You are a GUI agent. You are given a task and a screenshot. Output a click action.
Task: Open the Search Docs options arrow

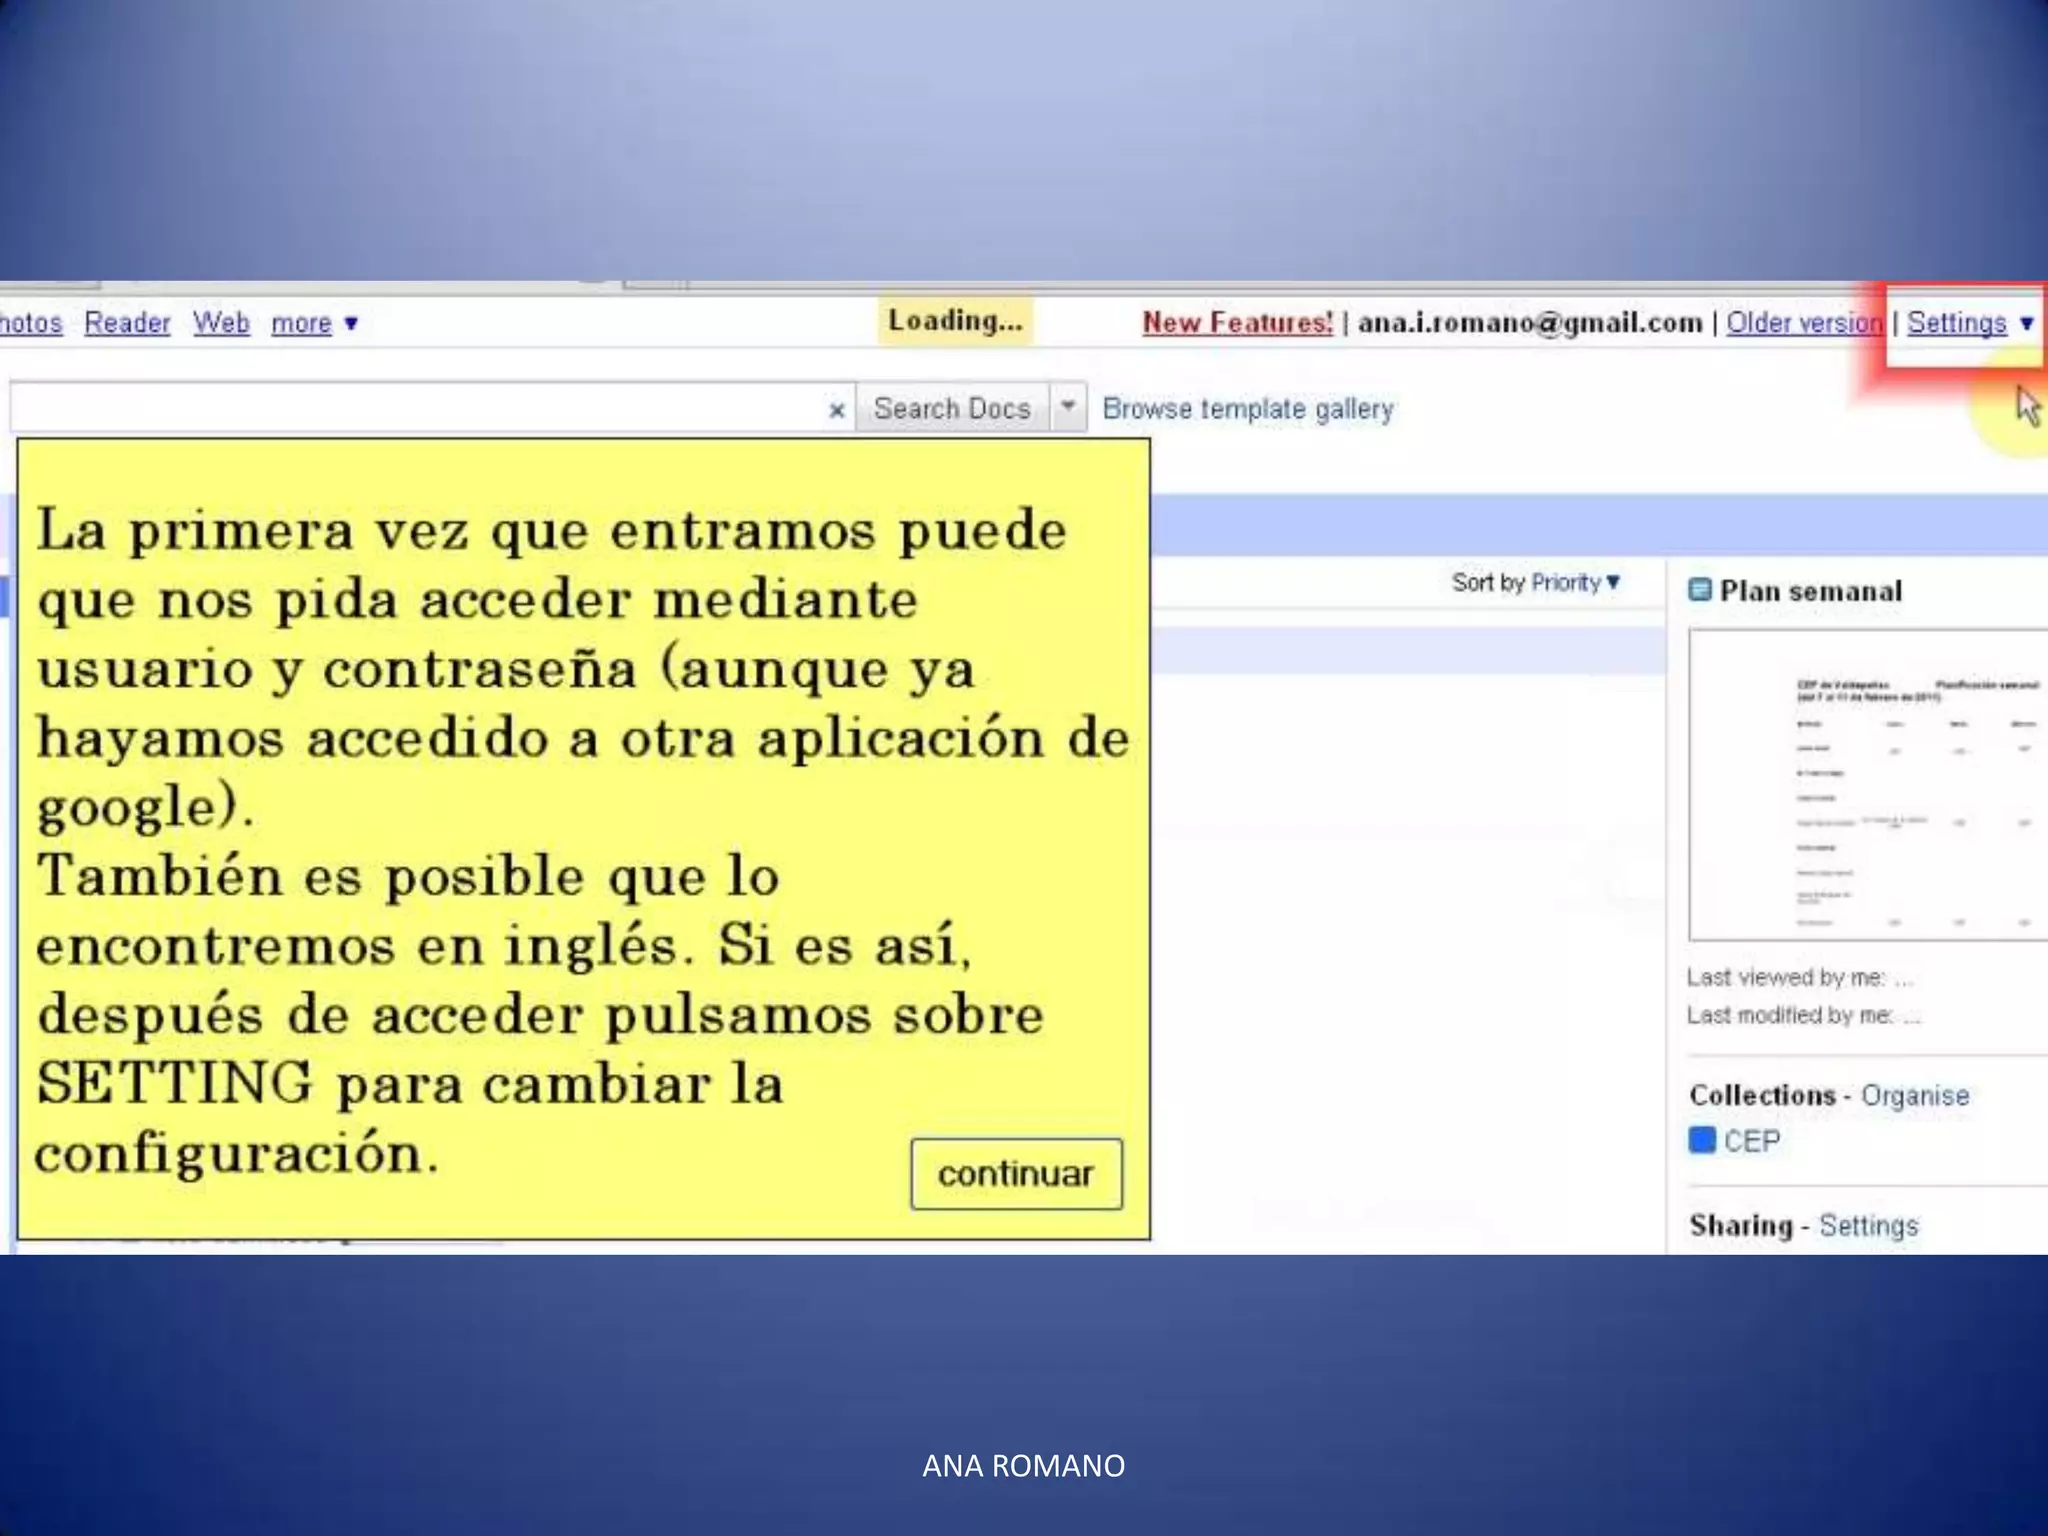(1068, 407)
